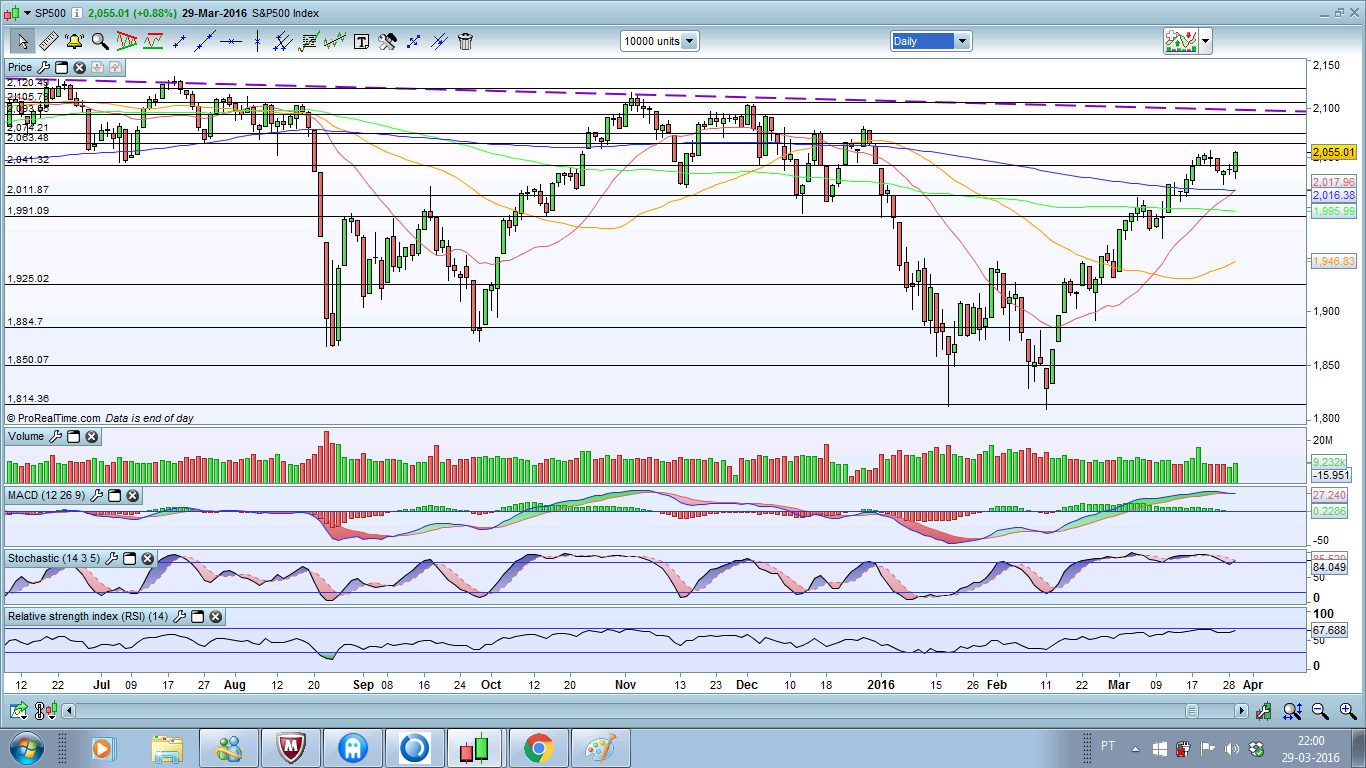Click the alarm bell alert icon
Screen dimensions: 1366x768
[74, 41]
